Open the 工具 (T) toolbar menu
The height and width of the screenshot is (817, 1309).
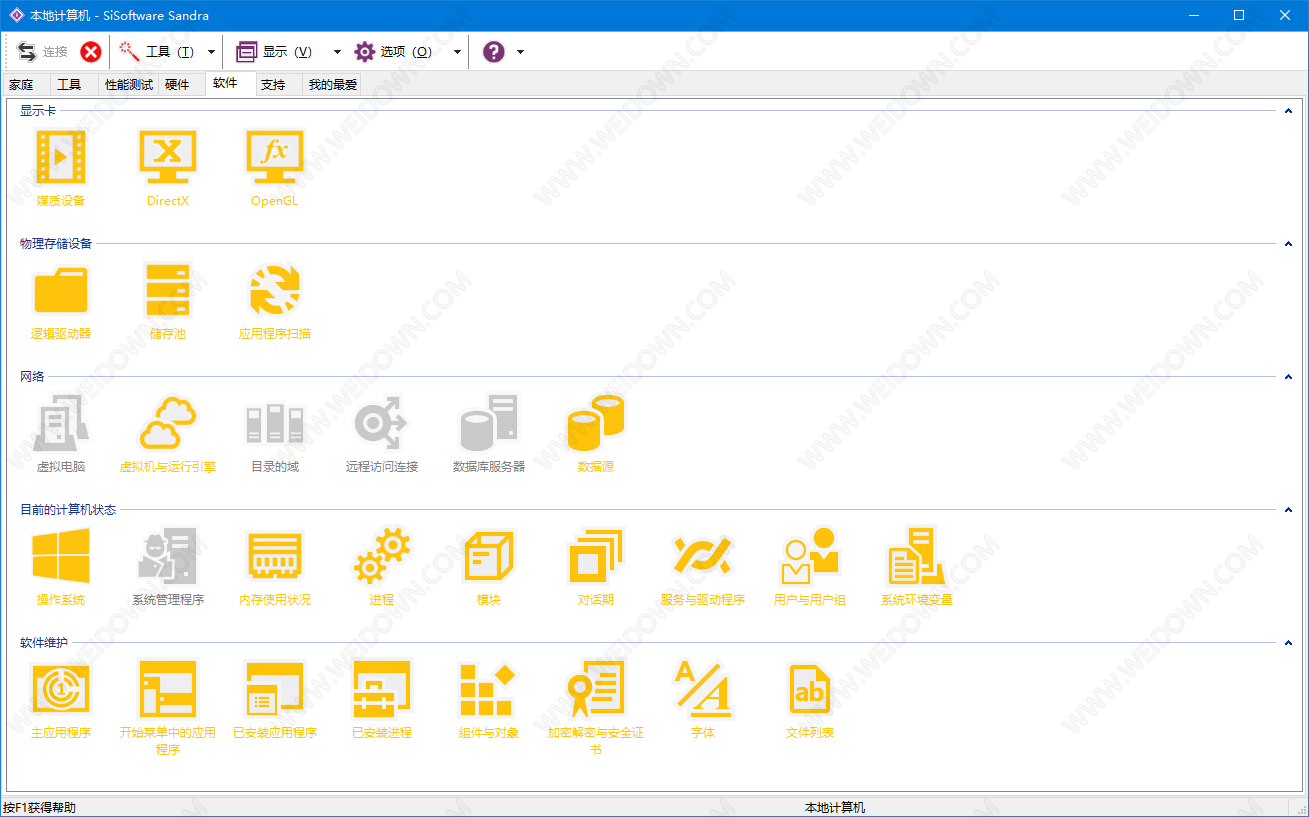[x=158, y=52]
